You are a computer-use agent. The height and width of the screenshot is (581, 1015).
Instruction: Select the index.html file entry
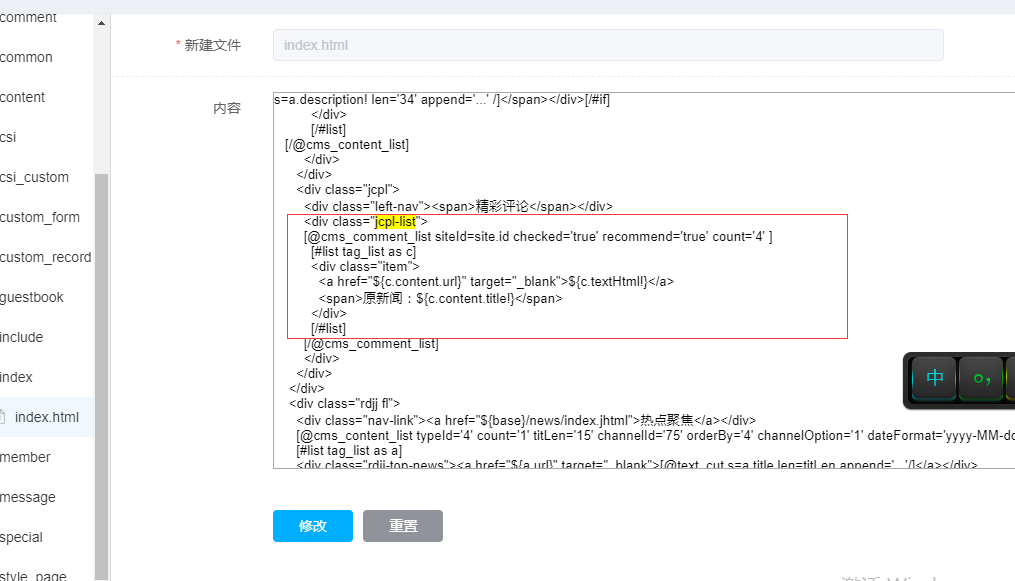pyautogui.click(x=47, y=417)
